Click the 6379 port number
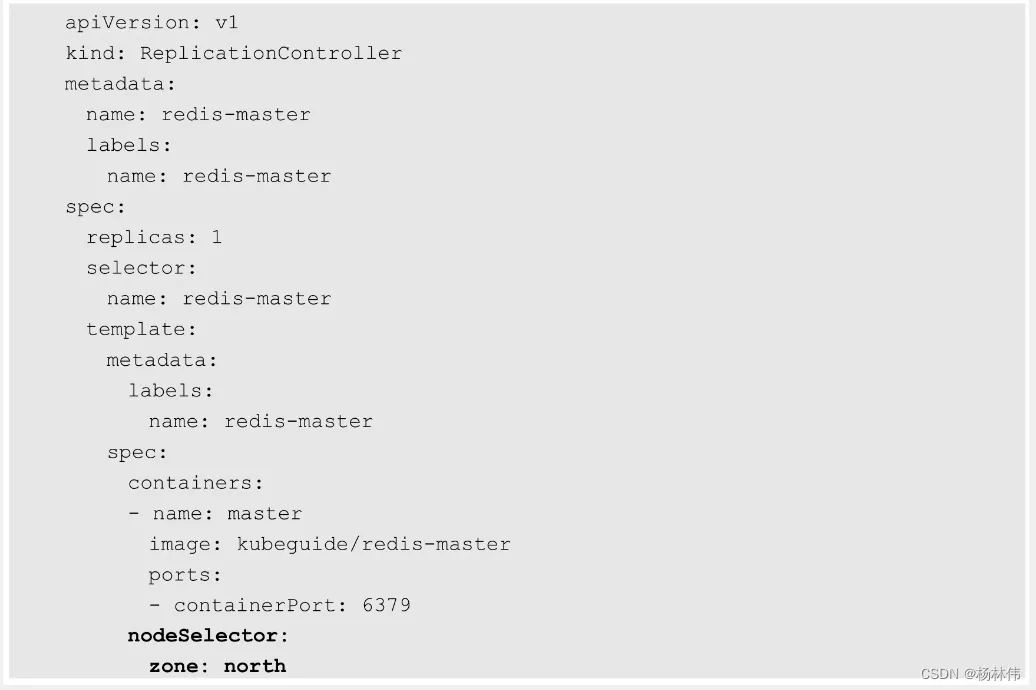 click(x=386, y=605)
